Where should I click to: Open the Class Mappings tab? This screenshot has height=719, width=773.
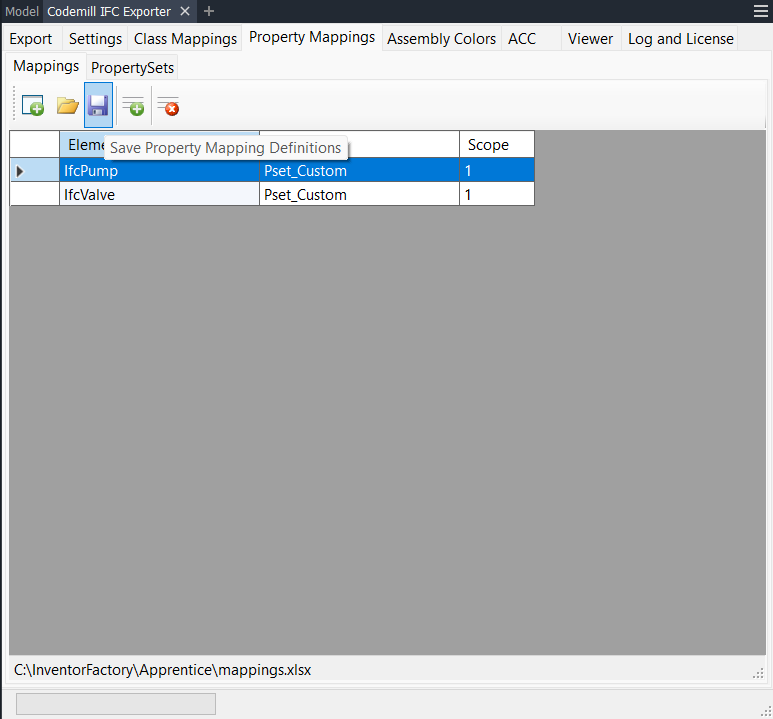click(x=185, y=39)
